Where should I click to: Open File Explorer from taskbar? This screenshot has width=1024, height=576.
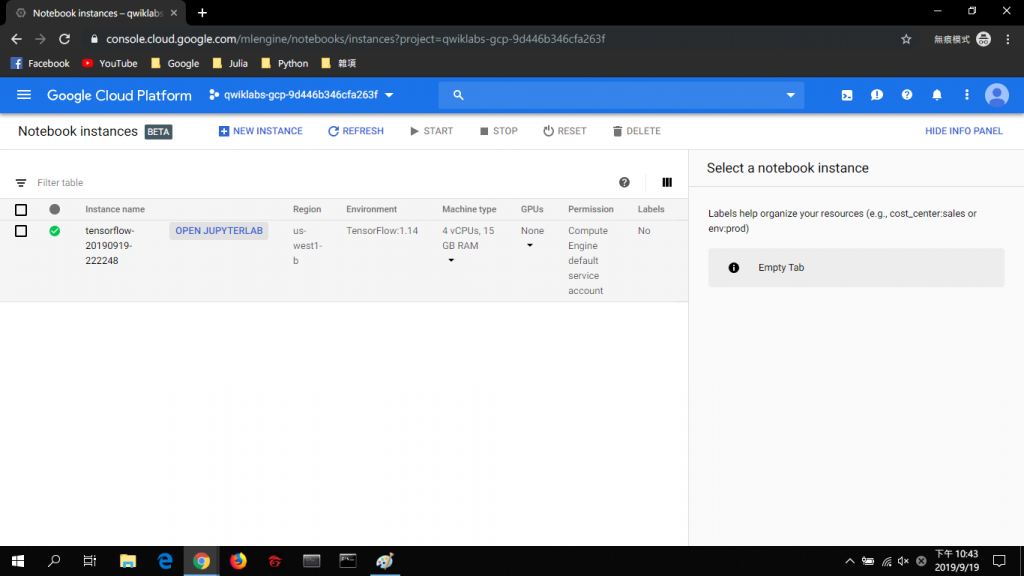[x=128, y=561]
